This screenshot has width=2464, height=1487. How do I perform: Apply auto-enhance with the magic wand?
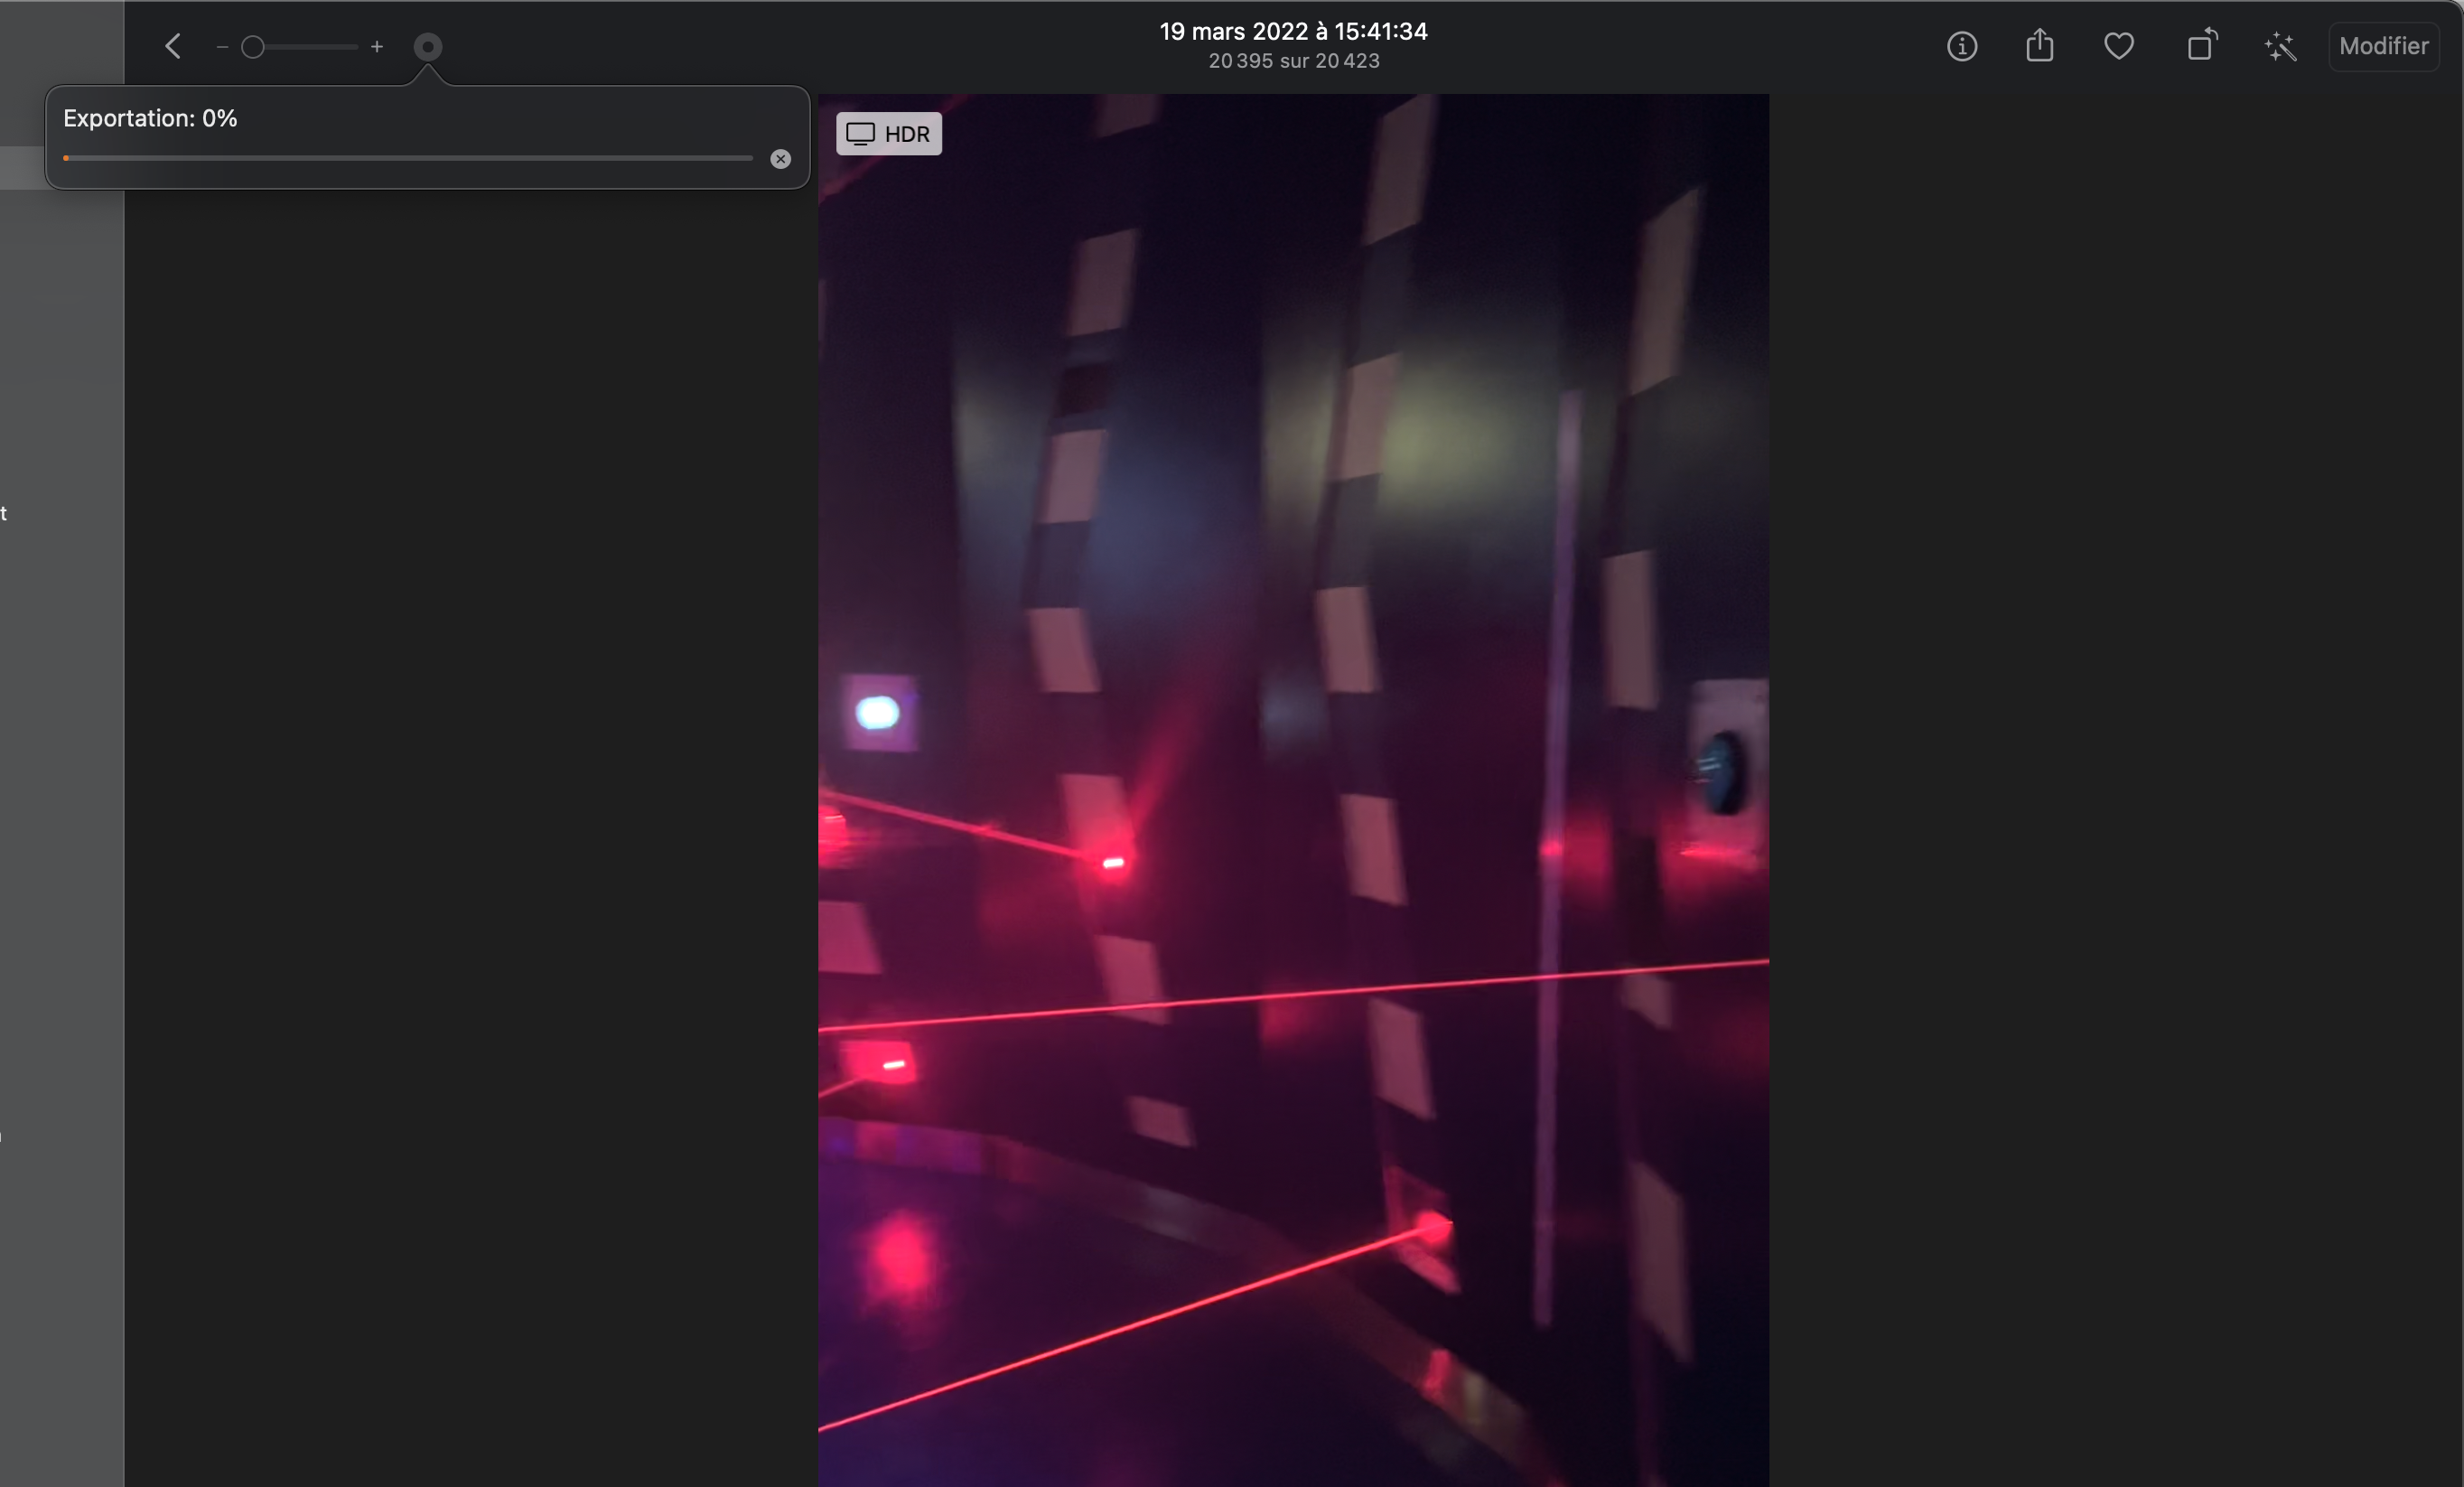[x=2280, y=46]
